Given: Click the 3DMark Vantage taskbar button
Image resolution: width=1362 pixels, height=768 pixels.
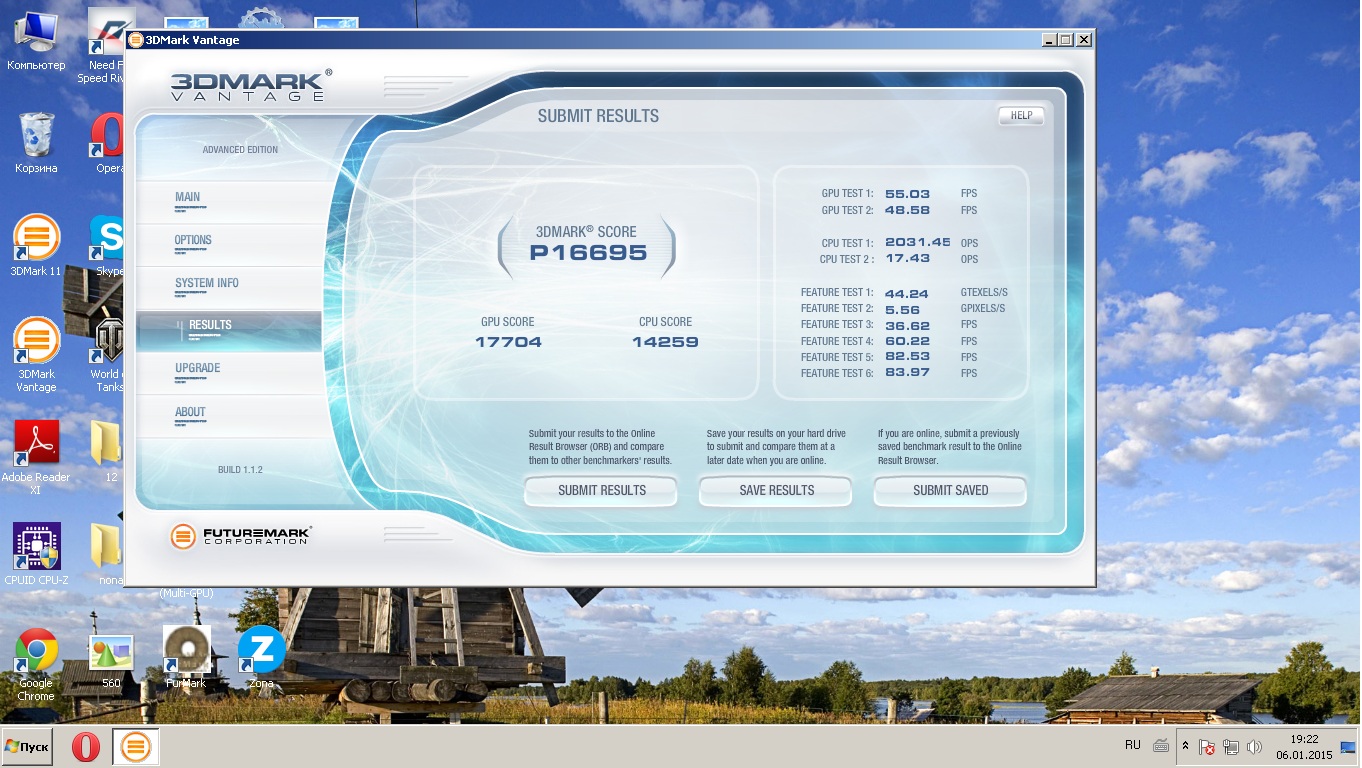Looking at the screenshot, I should pyautogui.click(x=136, y=747).
